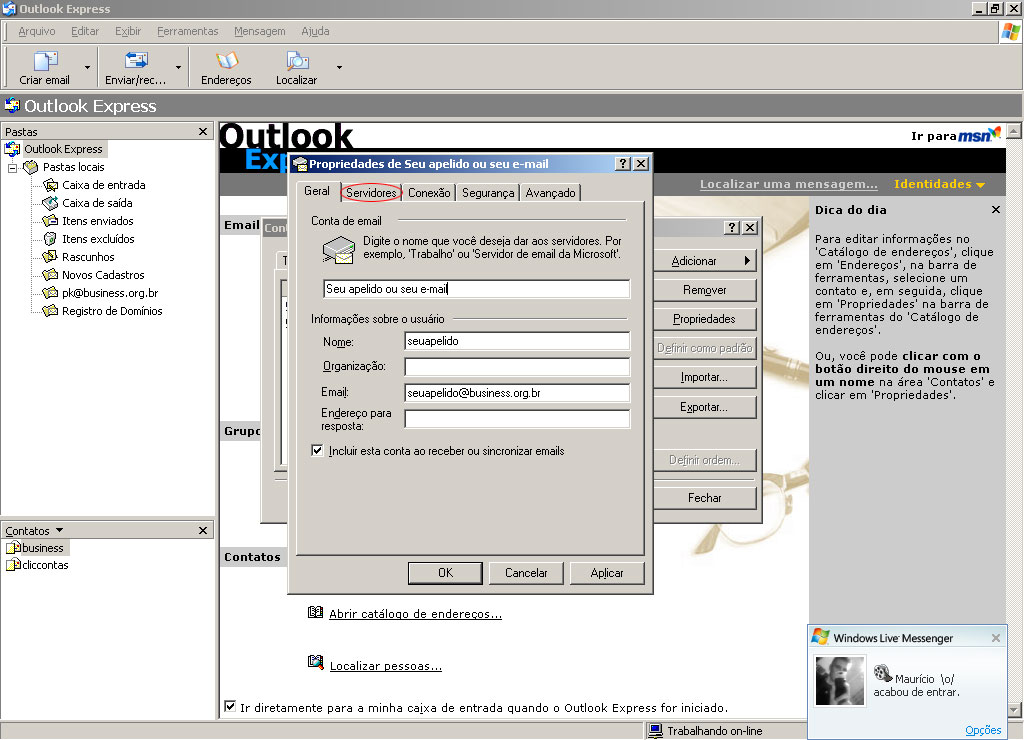Viewport: 1024px width, 740px height.
Task: Open the Ferramentas menu
Action: pos(187,31)
